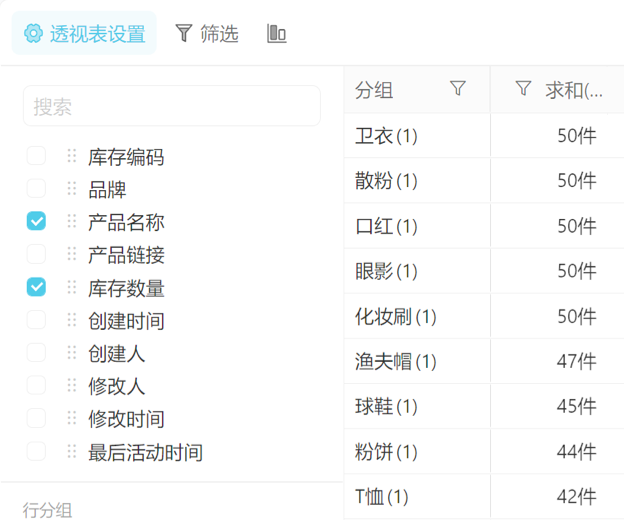This screenshot has height=520, width=624.
Task: Click drag handle next to 创建时间
Action: 71,320
